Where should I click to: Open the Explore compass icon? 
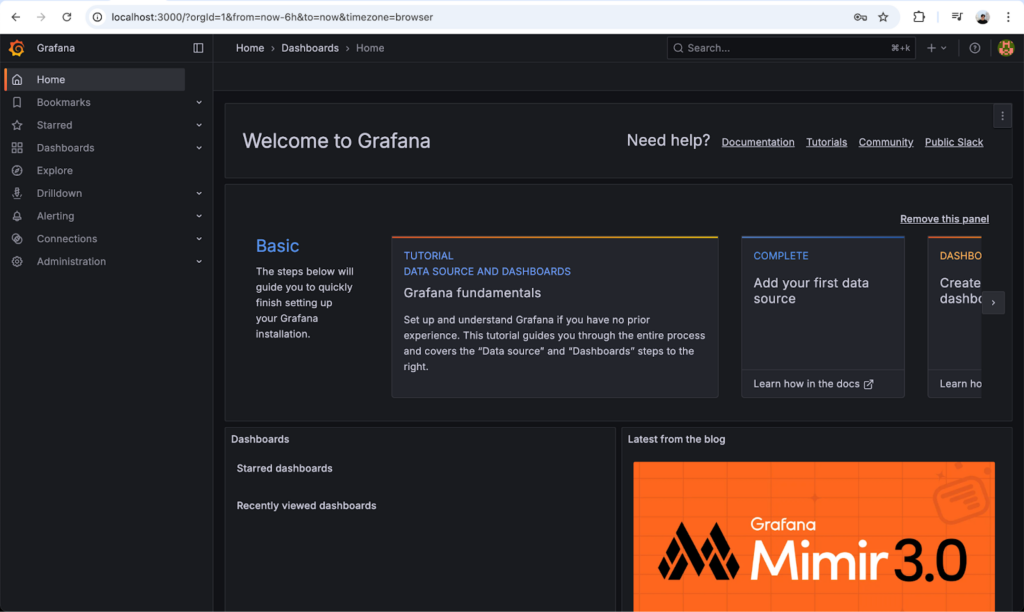[16, 170]
